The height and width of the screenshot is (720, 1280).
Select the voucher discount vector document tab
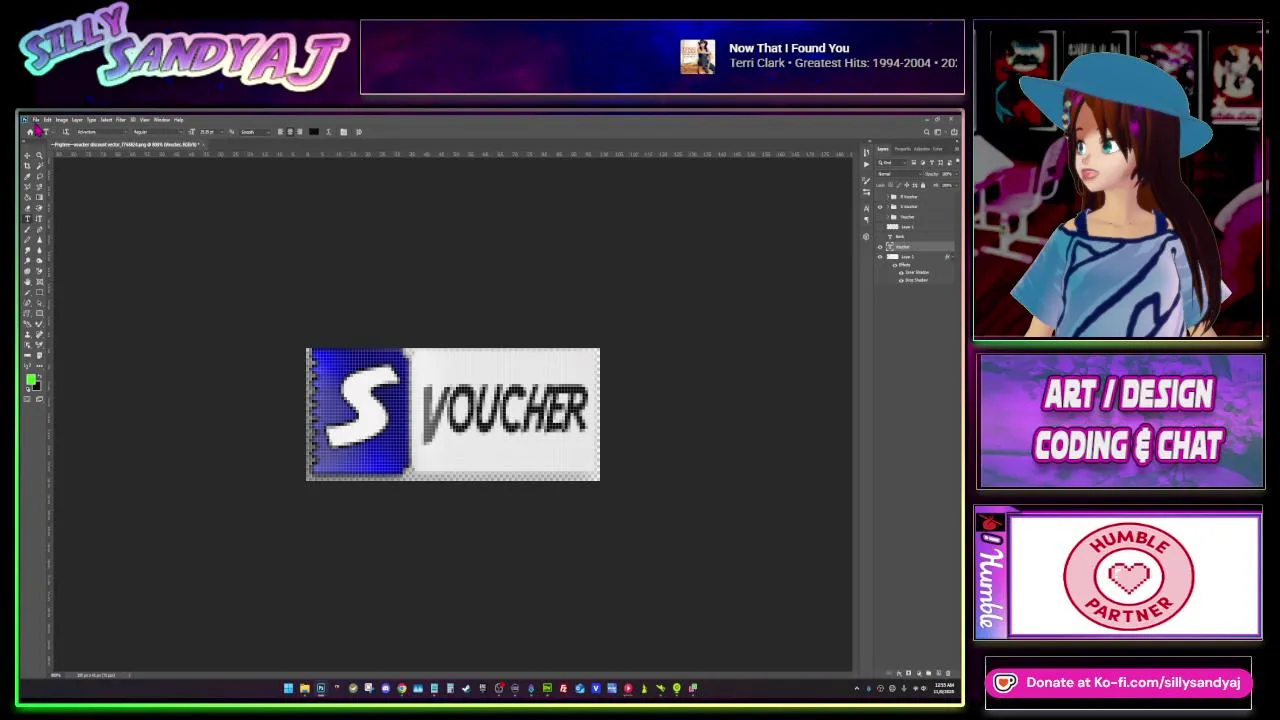pos(126,144)
